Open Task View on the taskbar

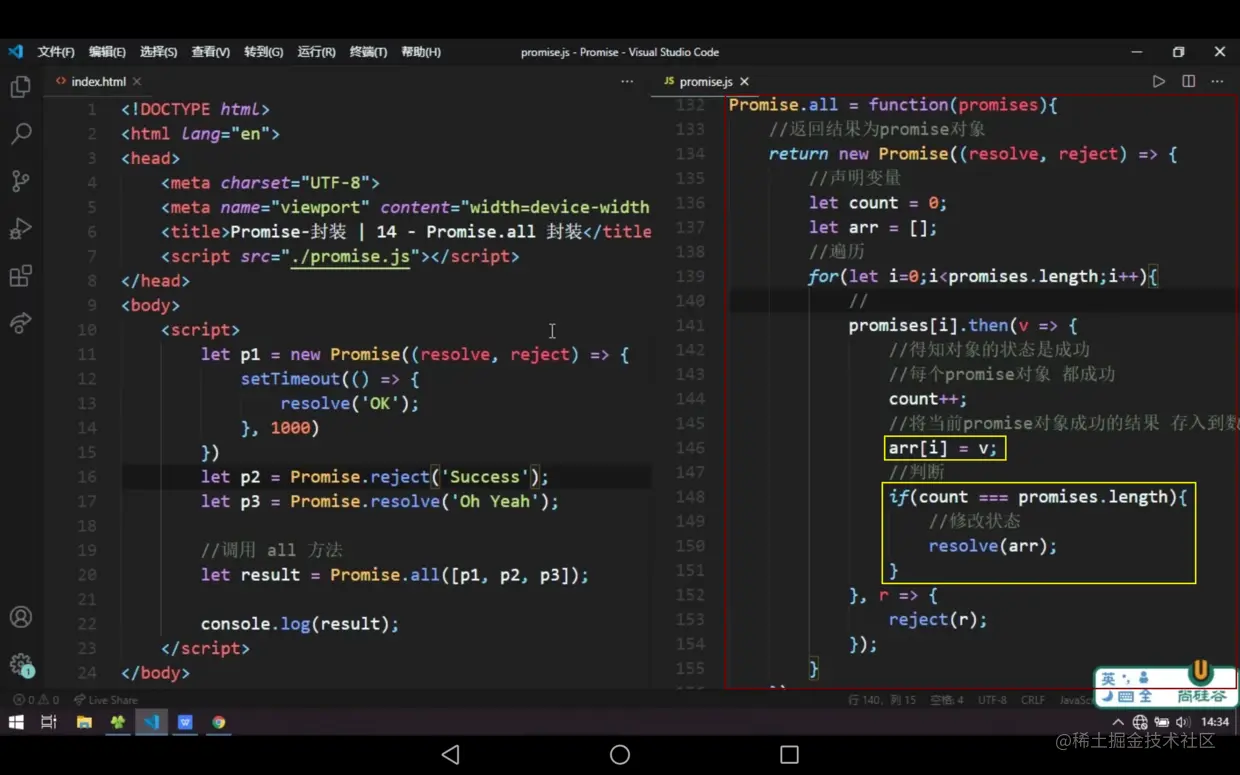click(x=49, y=722)
